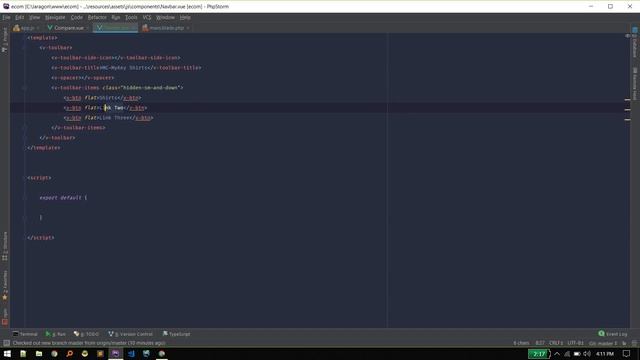Image resolution: width=640 pixels, height=360 pixels.
Task: Click the 'Link Three' button code line
Action: point(109,118)
